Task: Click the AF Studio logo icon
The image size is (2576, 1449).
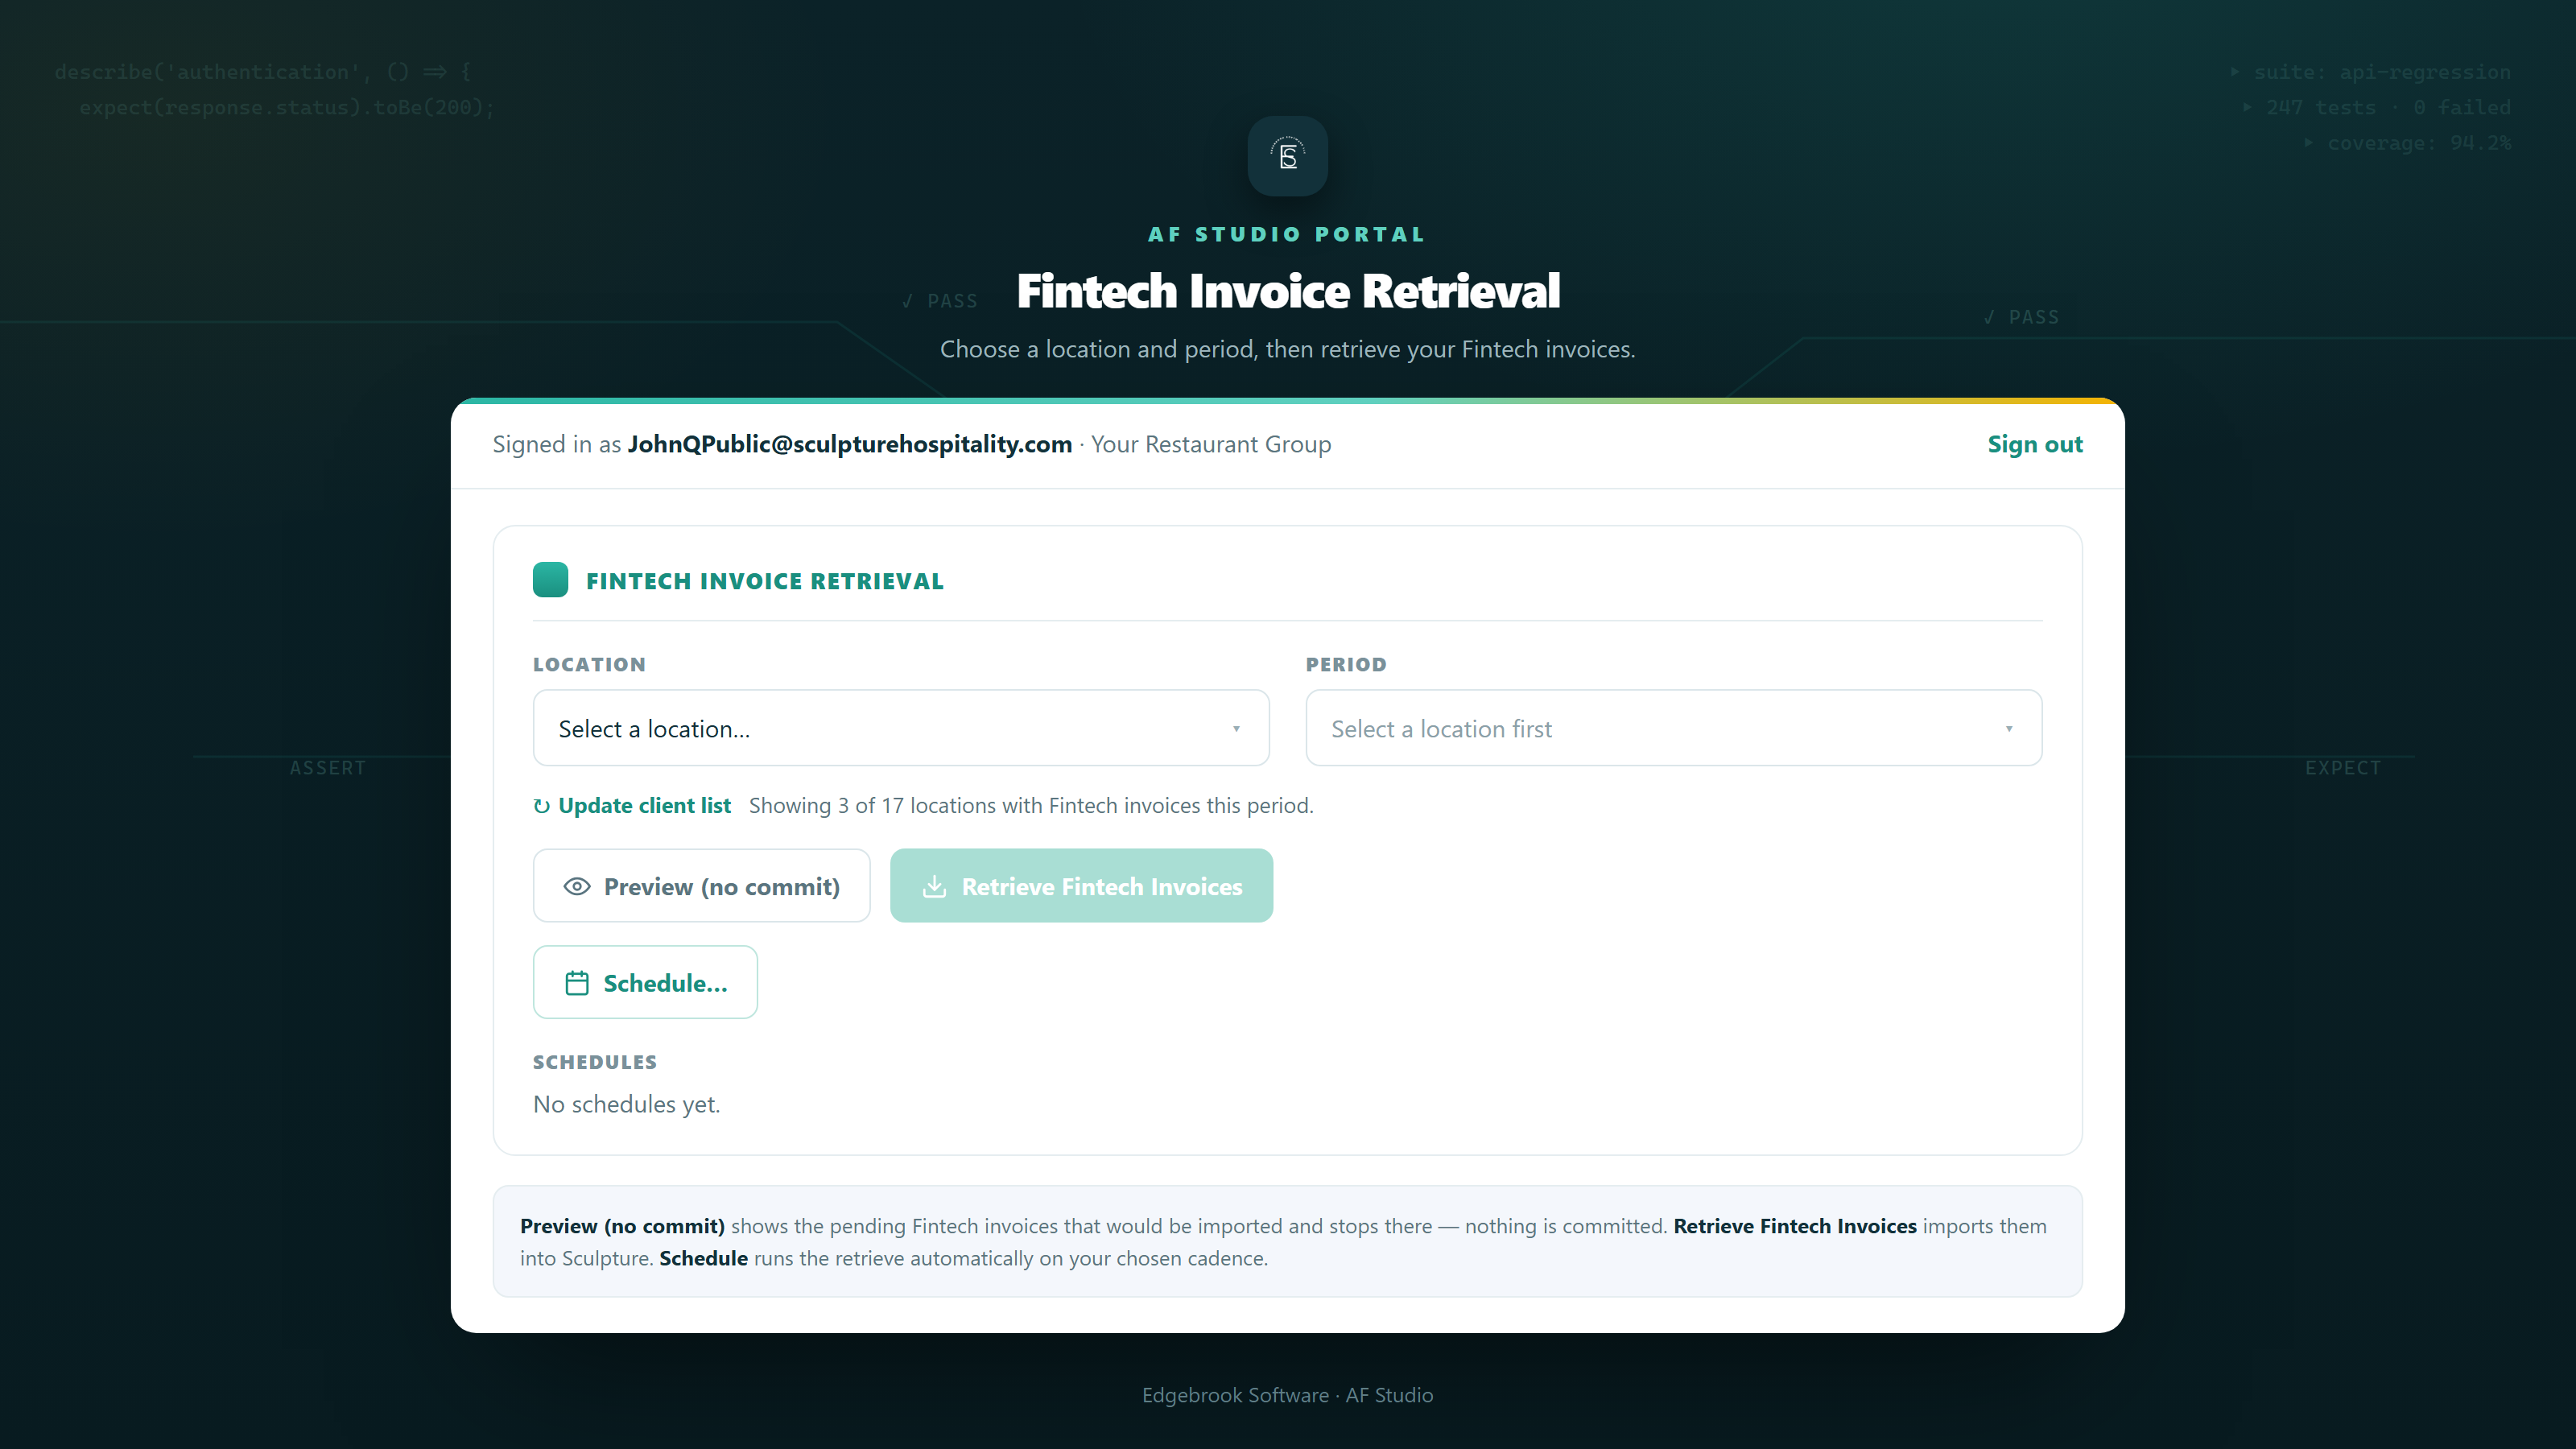Action: (x=1288, y=156)
